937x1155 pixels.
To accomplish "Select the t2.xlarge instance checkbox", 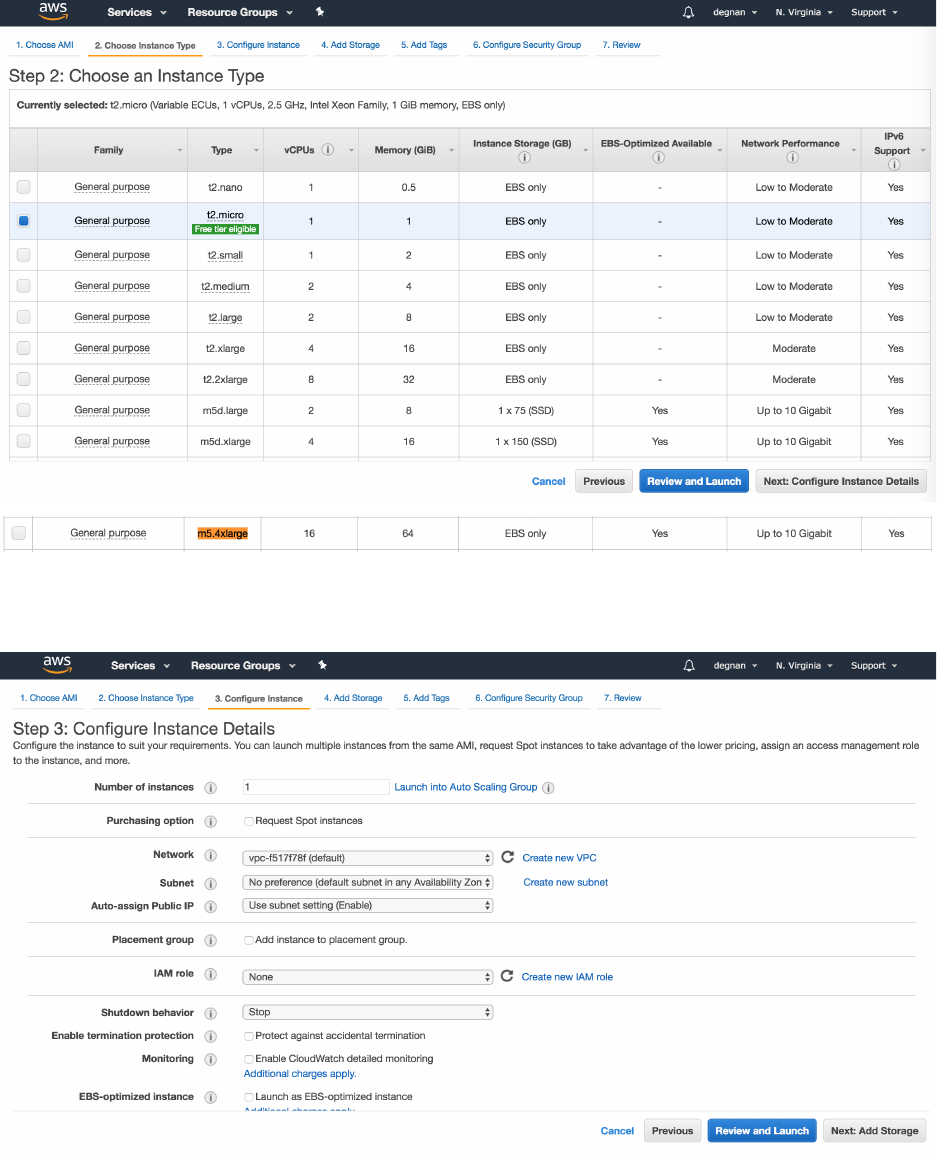I will pos(24,348).
